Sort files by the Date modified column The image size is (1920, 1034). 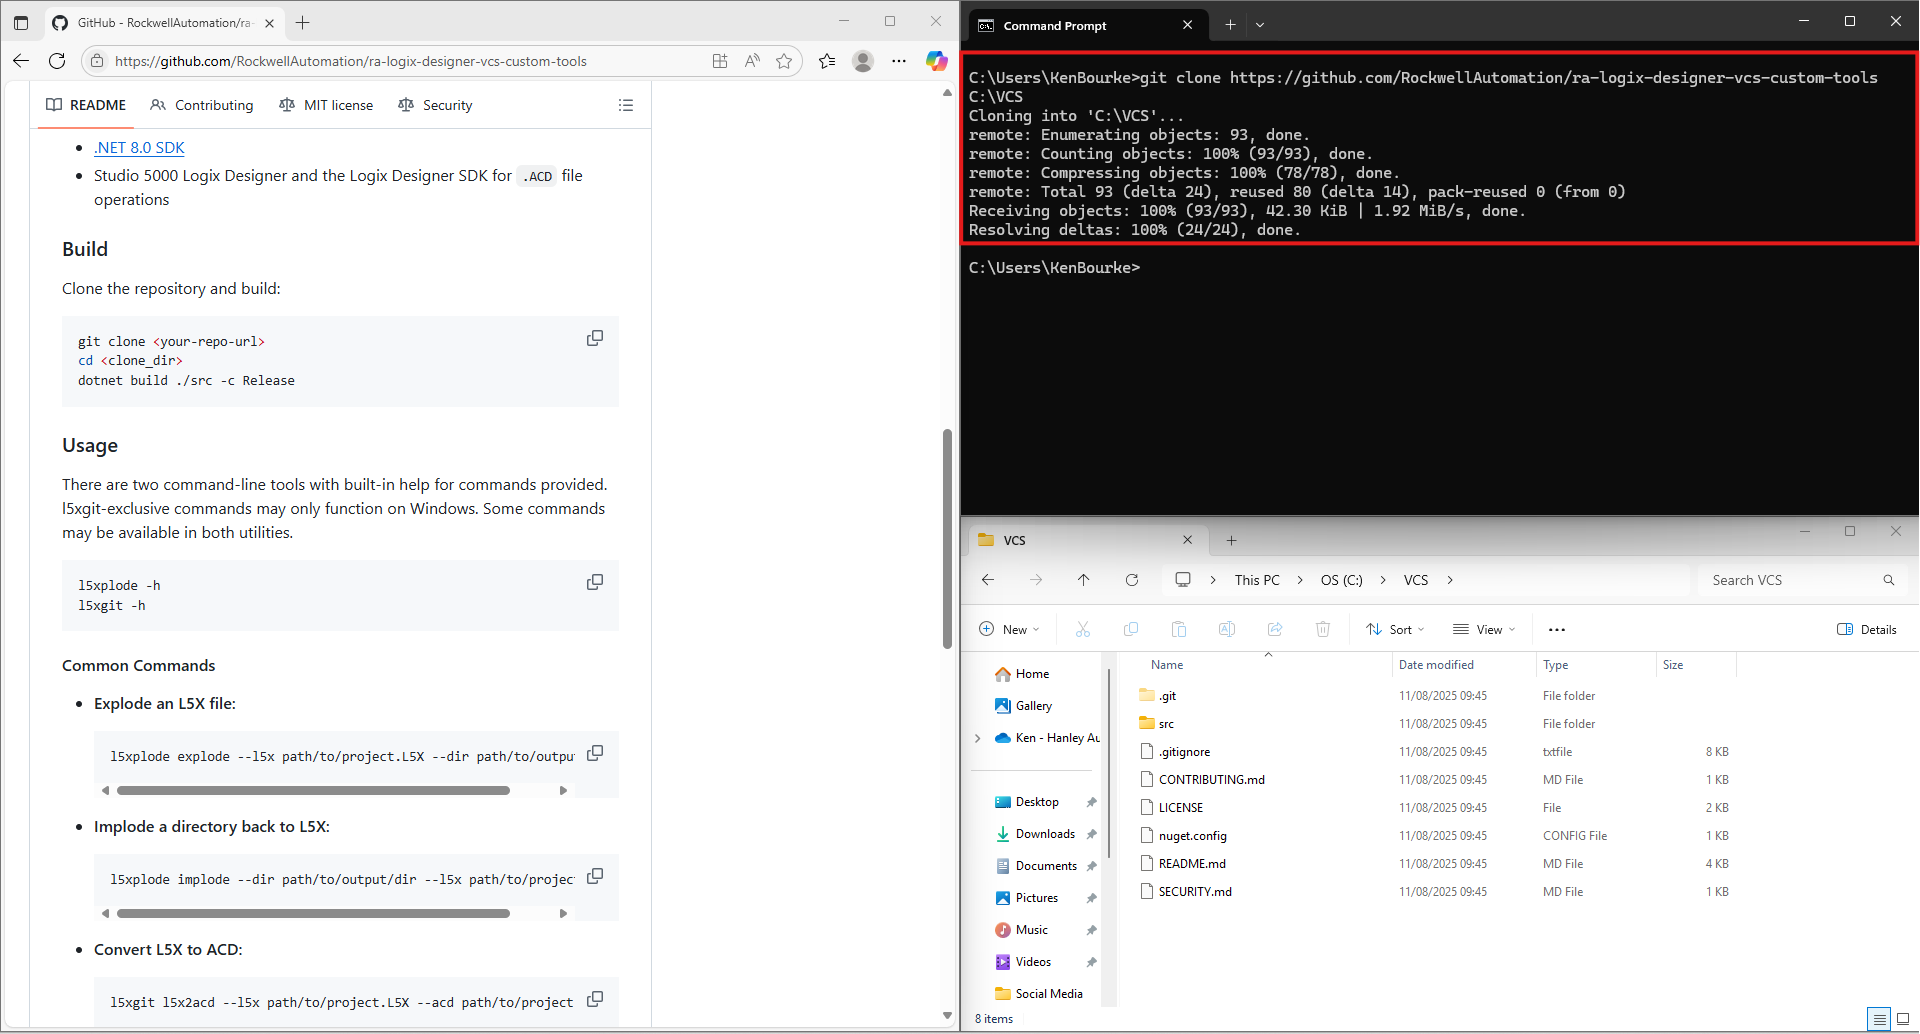point(1436,665)
